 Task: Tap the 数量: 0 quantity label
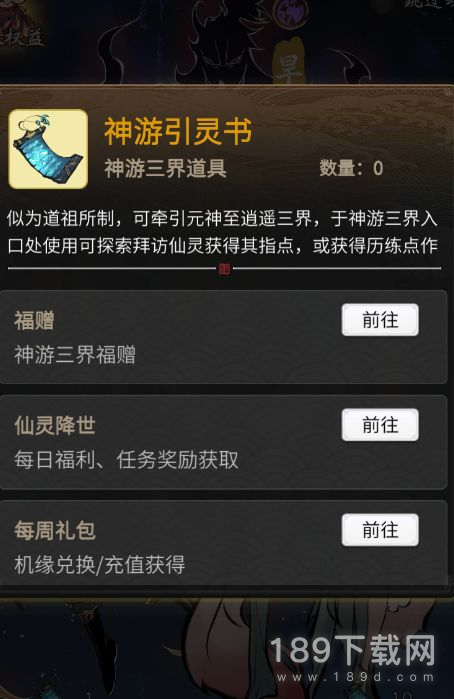(351, 169)
